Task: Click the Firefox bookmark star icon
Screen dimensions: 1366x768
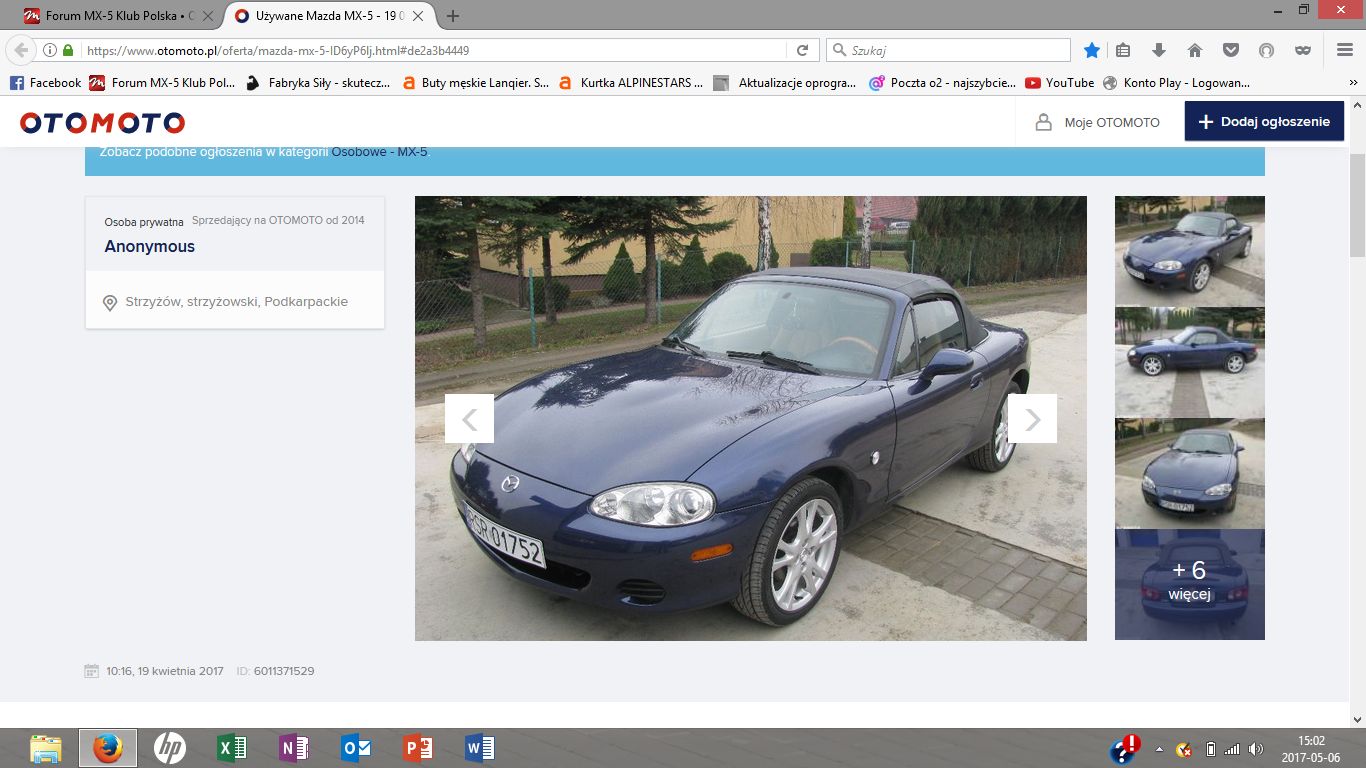Action: coord(1092,50)
